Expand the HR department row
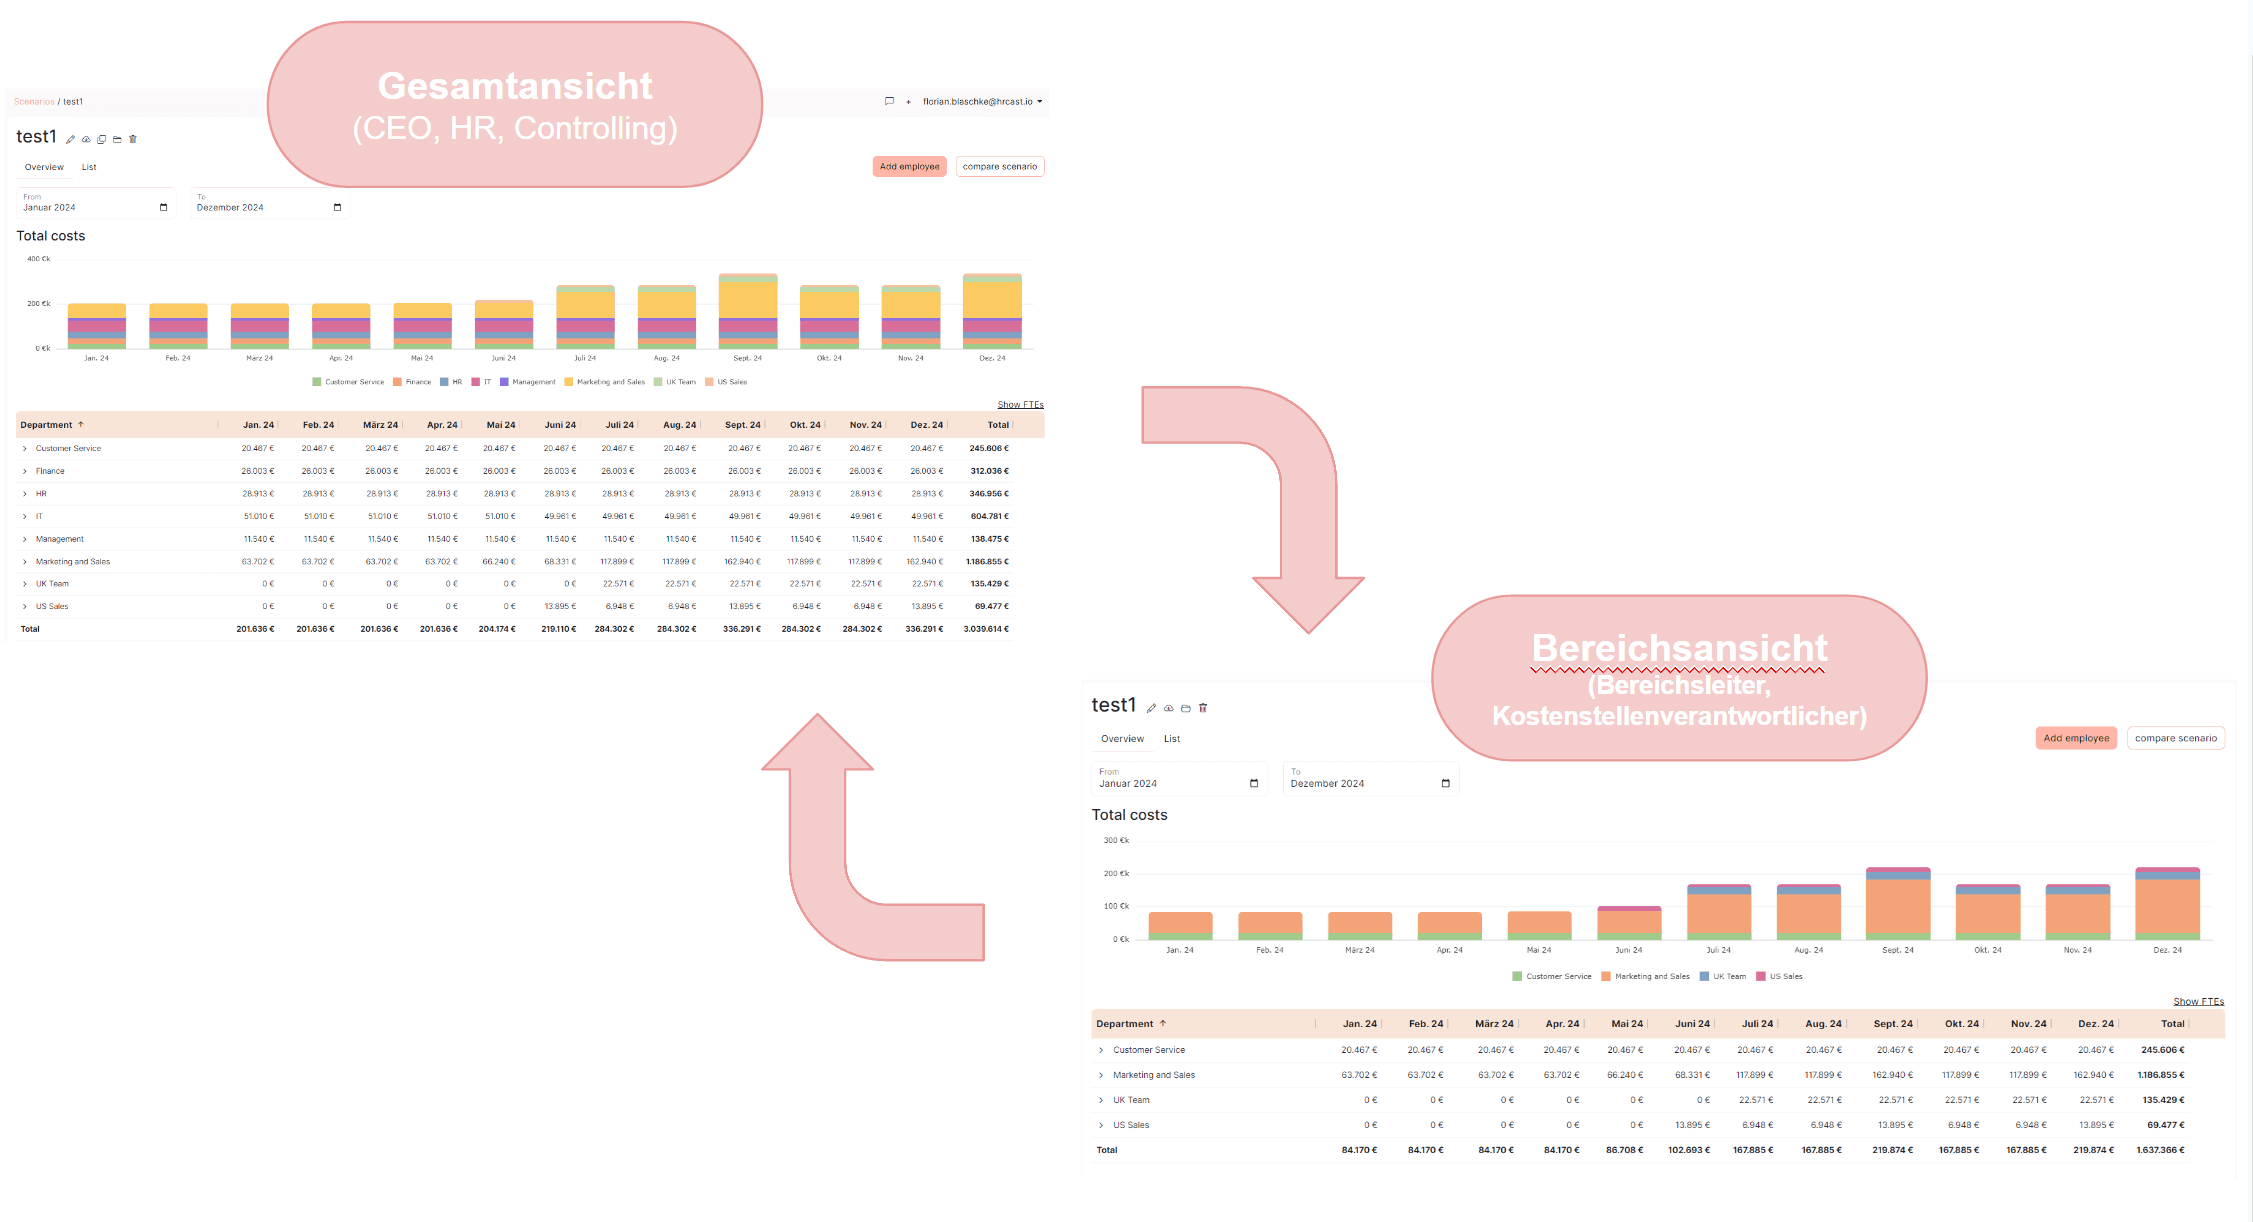Viewport: 2253px width, 1222px height. 25,494
